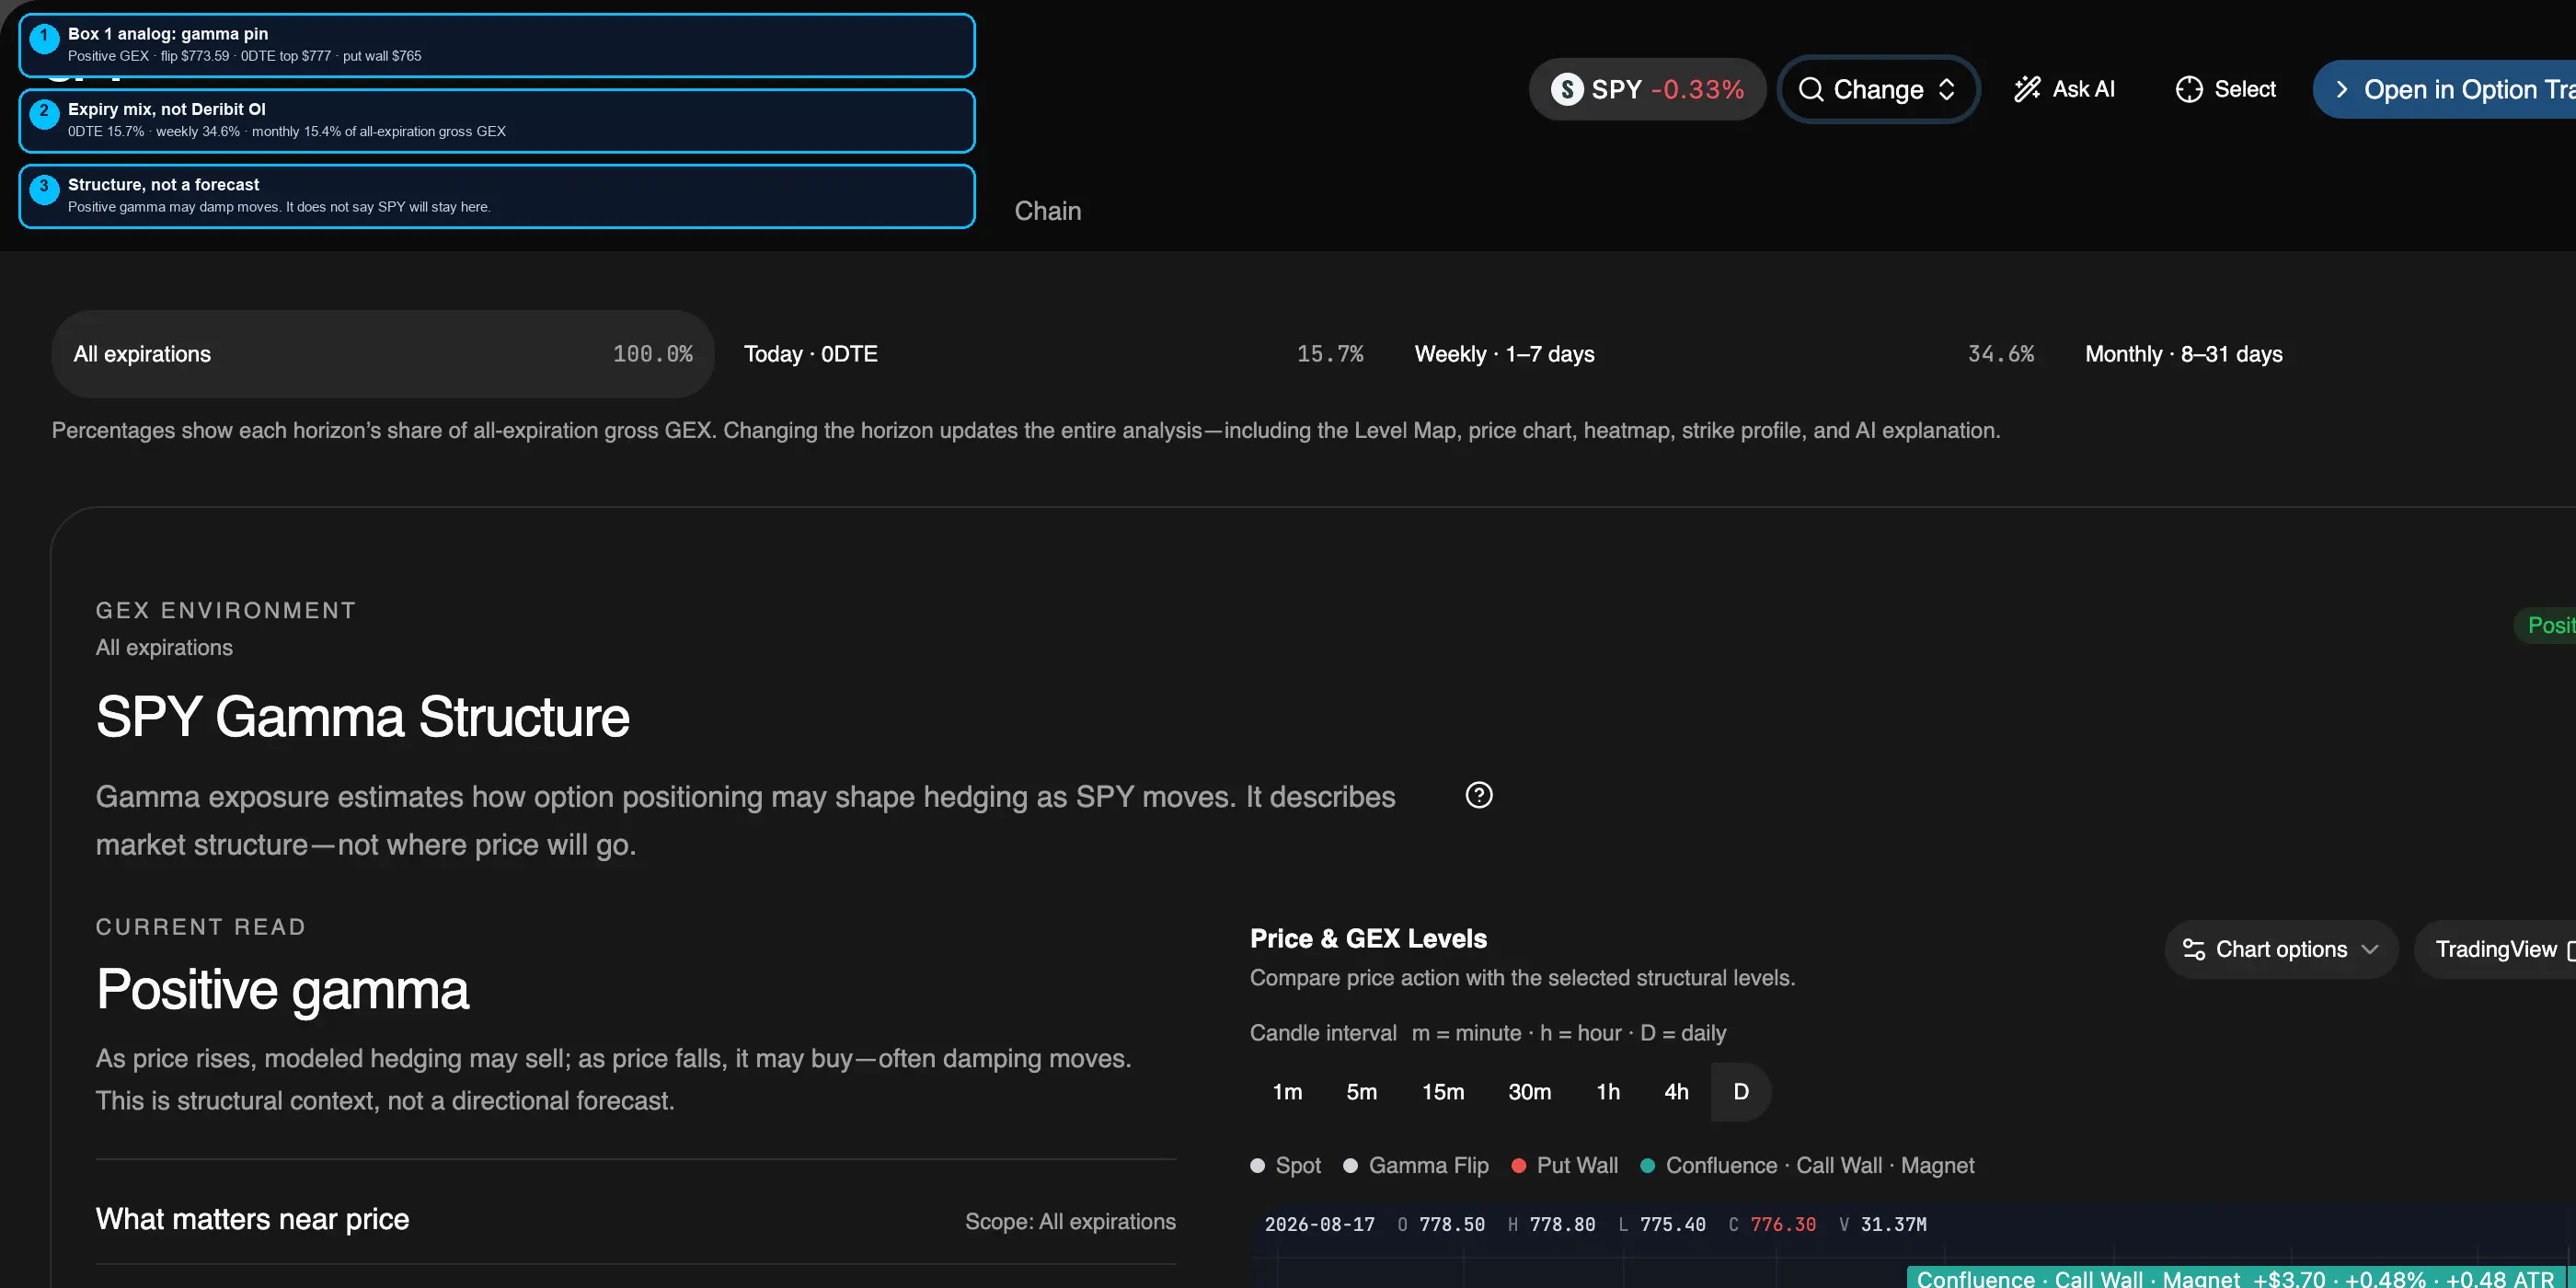Click the Ask AI magic wand icon
The height and width of the screenshot is (1288, 2576).
click(x=2027, y=89)
